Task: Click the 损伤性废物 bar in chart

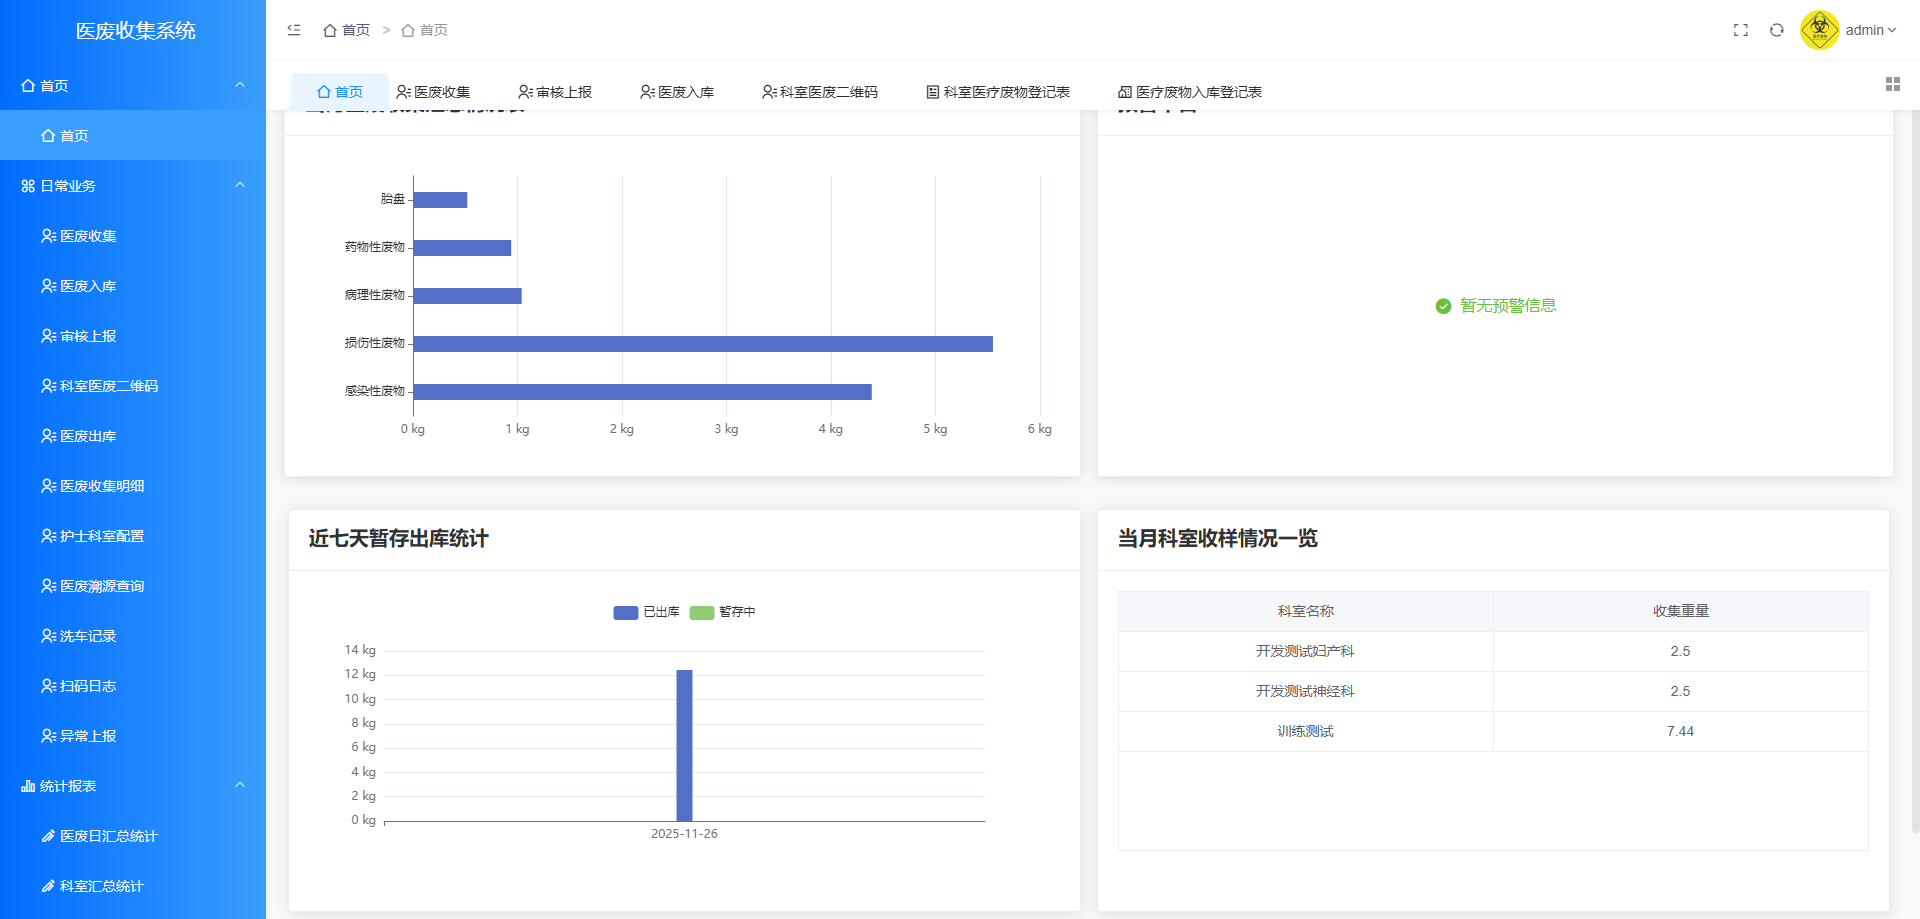Action: pos(702,344)
